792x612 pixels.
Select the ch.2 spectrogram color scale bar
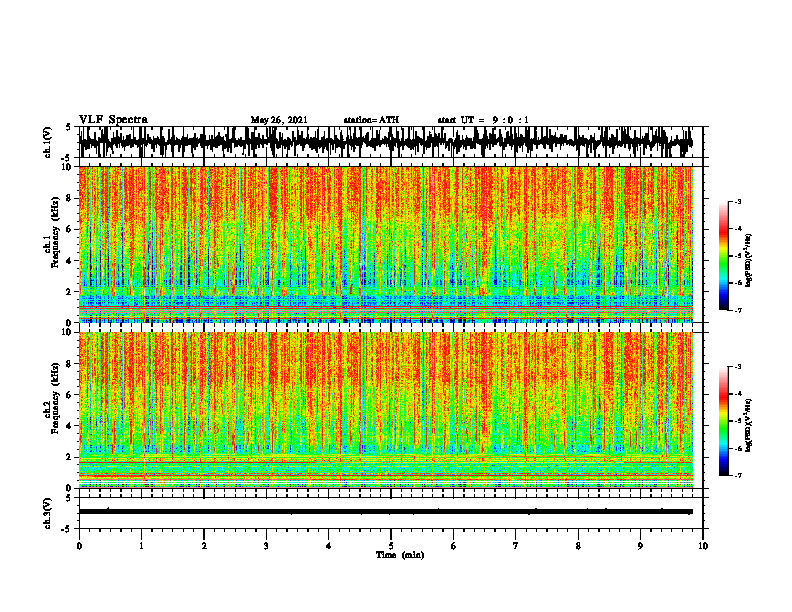pos(724,421)
